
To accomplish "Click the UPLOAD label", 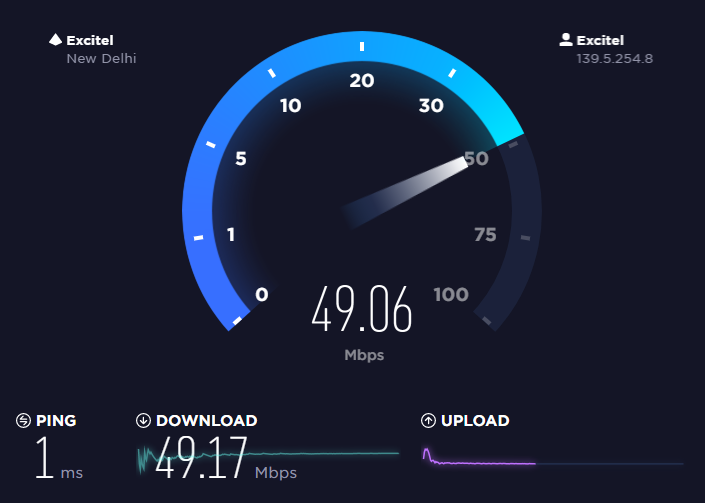I will click(x=475, y=421).
